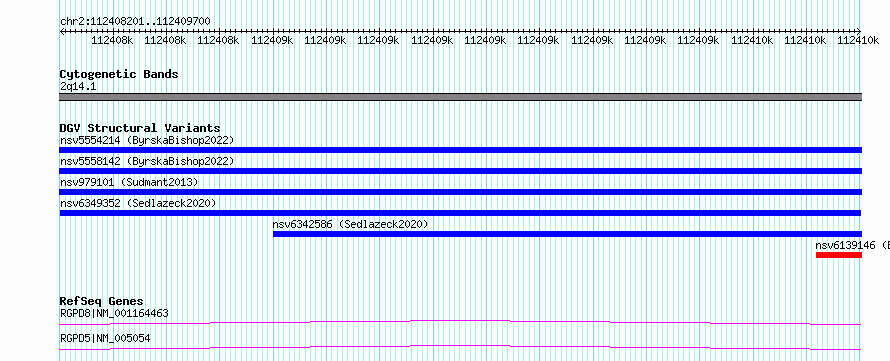Click the magenta RGPD8 gene line
Image resolution: width=890 pixels, height=361 pixels.
pos(460,322)
